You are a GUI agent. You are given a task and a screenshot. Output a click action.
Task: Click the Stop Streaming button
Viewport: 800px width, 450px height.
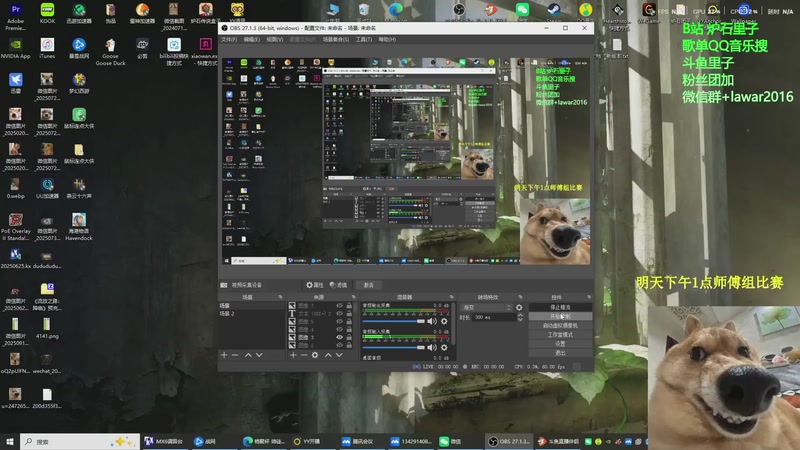(560, 307)
